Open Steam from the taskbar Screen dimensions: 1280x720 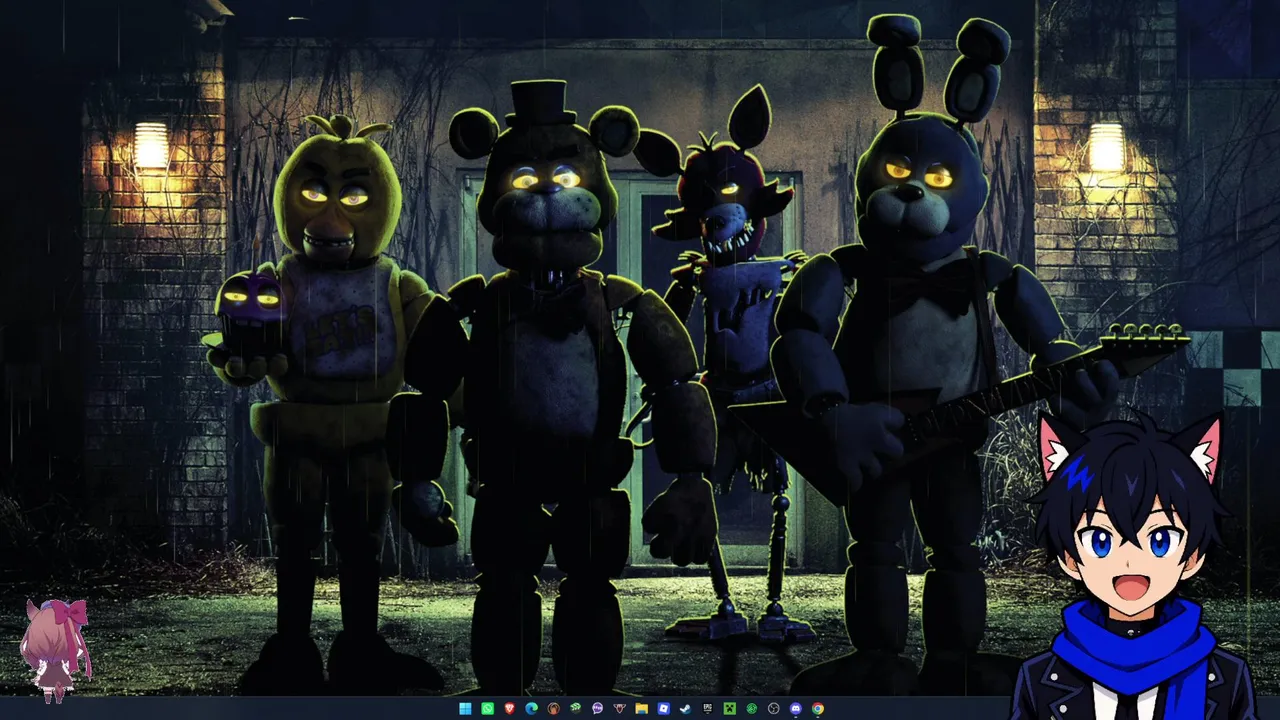pyautogui.click(x=685, y=709)
